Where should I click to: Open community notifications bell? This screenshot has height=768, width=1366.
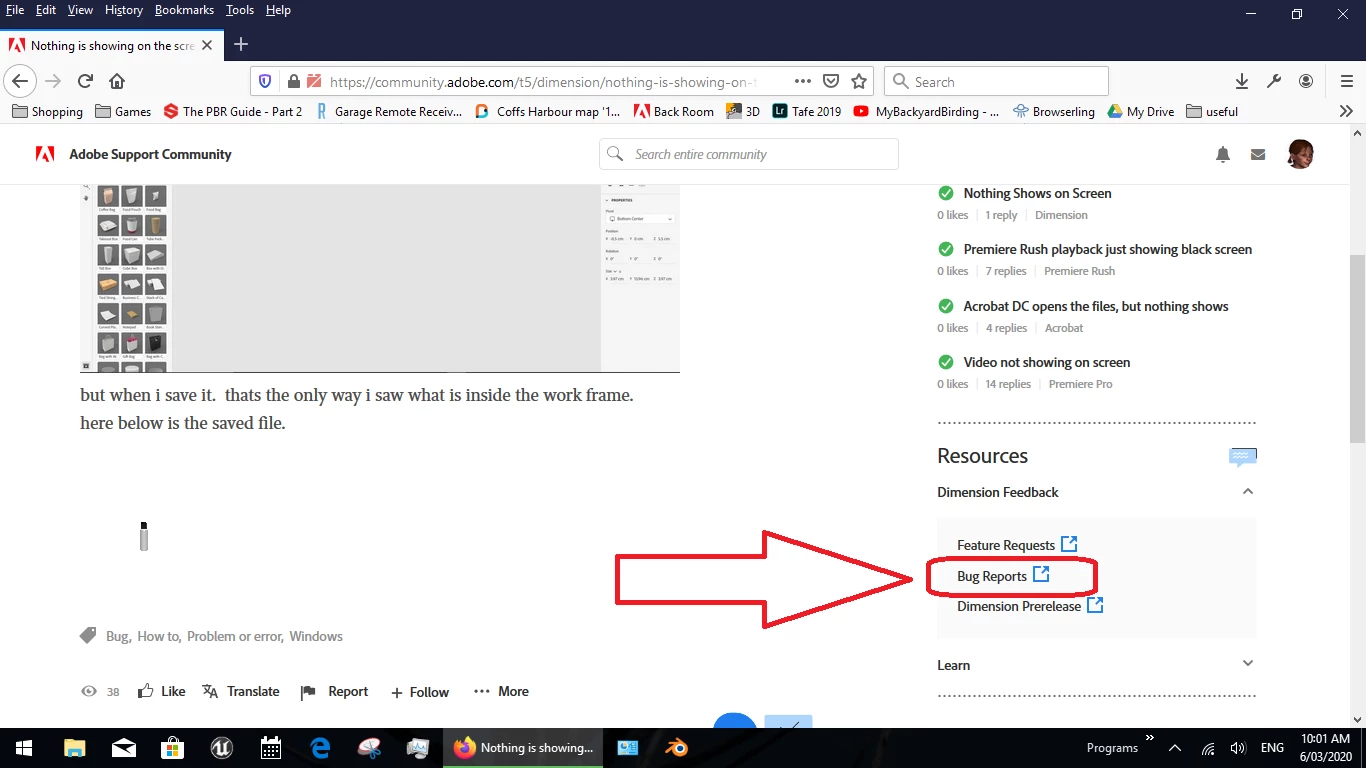pos(1223,154)
